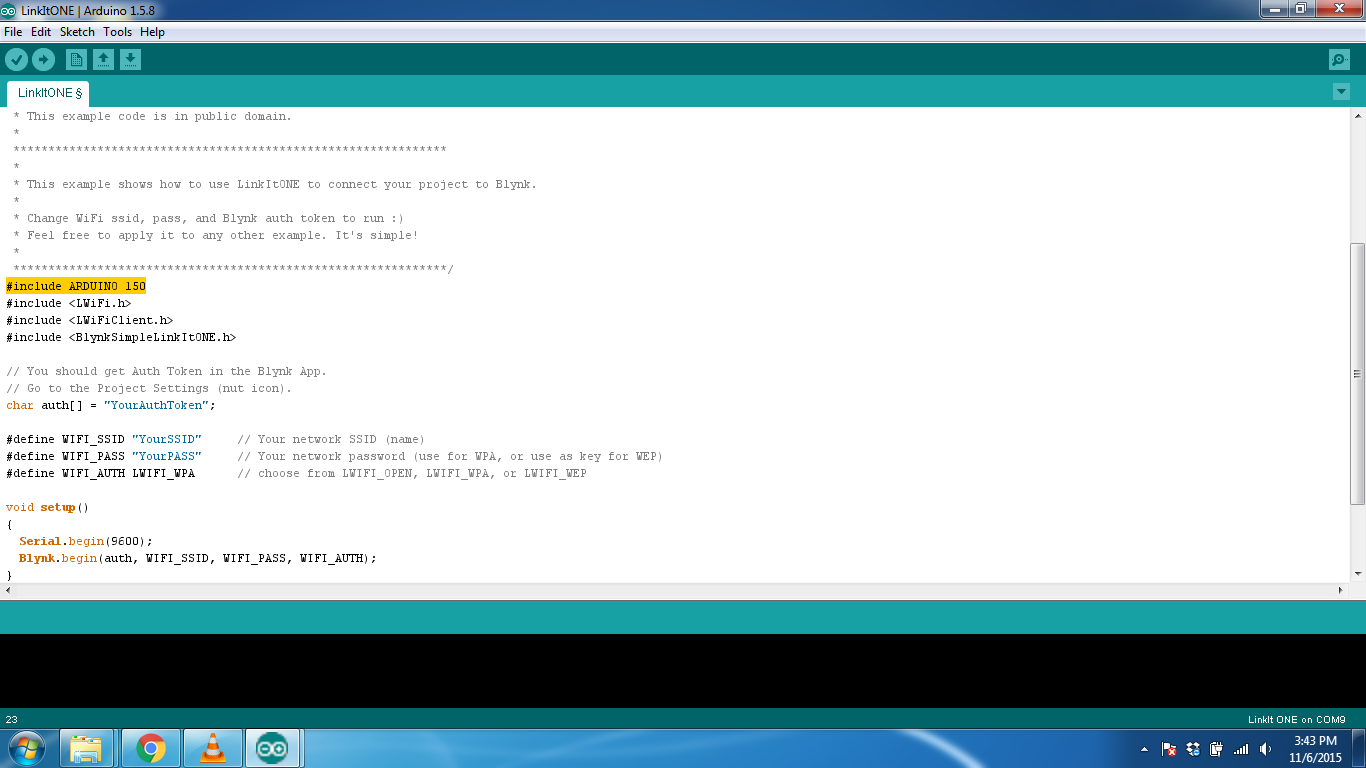Click the "YourAuthToken" string
The image size is (1366, 768).
point(156,405)
